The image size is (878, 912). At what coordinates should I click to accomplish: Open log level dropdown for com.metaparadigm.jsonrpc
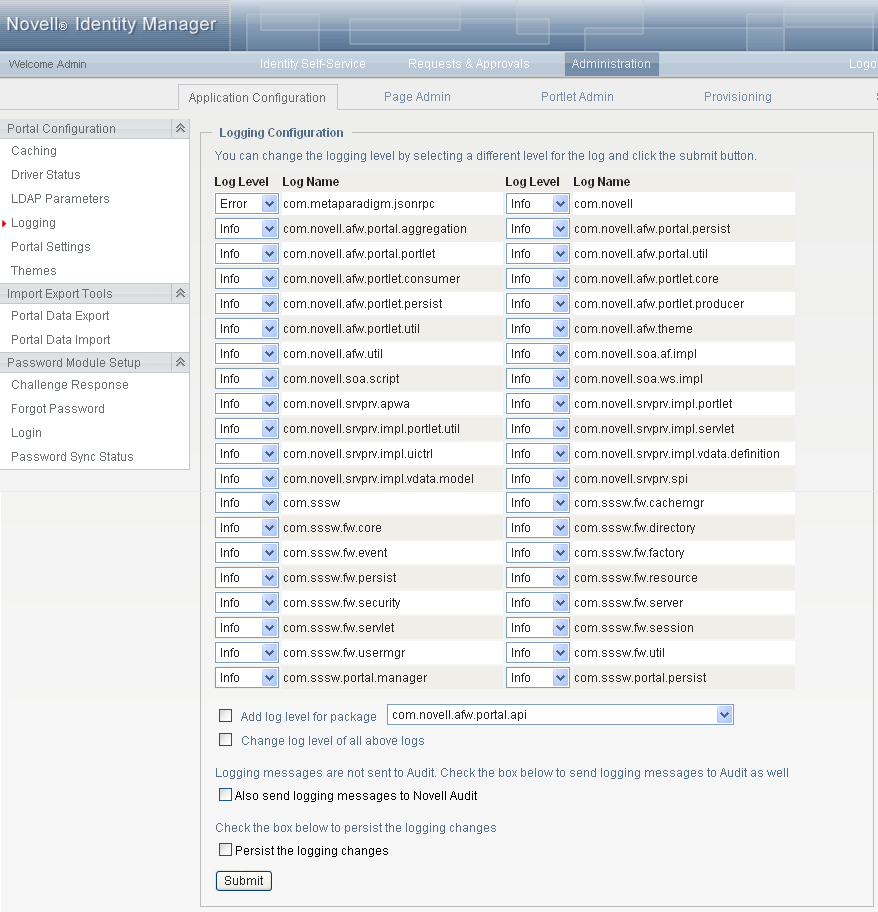click(x=247, y=204)
